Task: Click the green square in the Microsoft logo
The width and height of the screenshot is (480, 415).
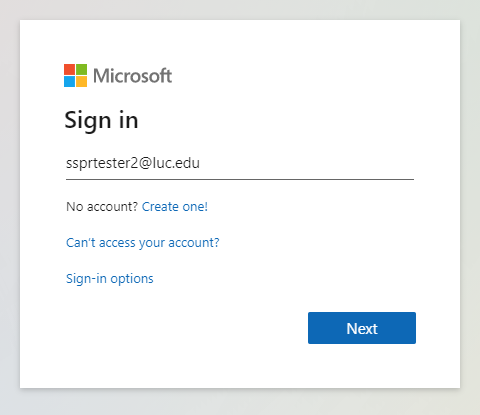Action: 82,69
